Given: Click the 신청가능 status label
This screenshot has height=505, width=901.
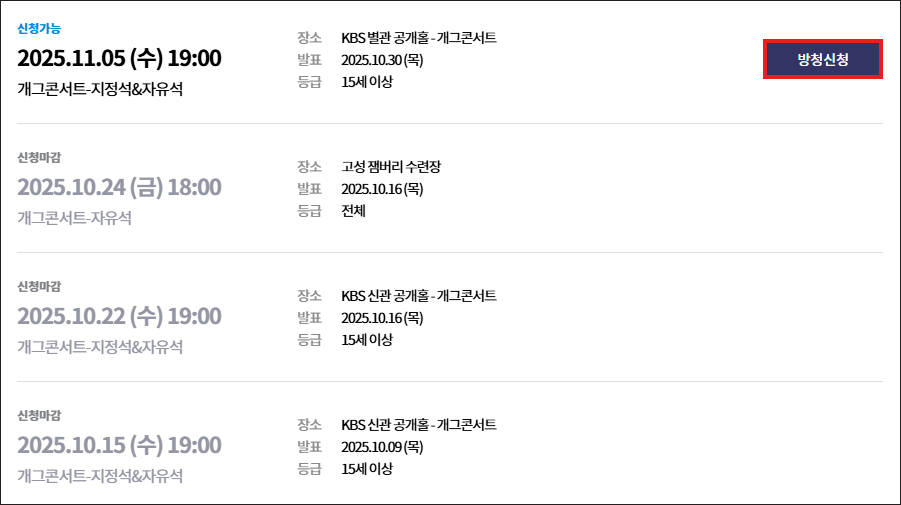Looking at the screenshot, I should click(x=39, y=28).
